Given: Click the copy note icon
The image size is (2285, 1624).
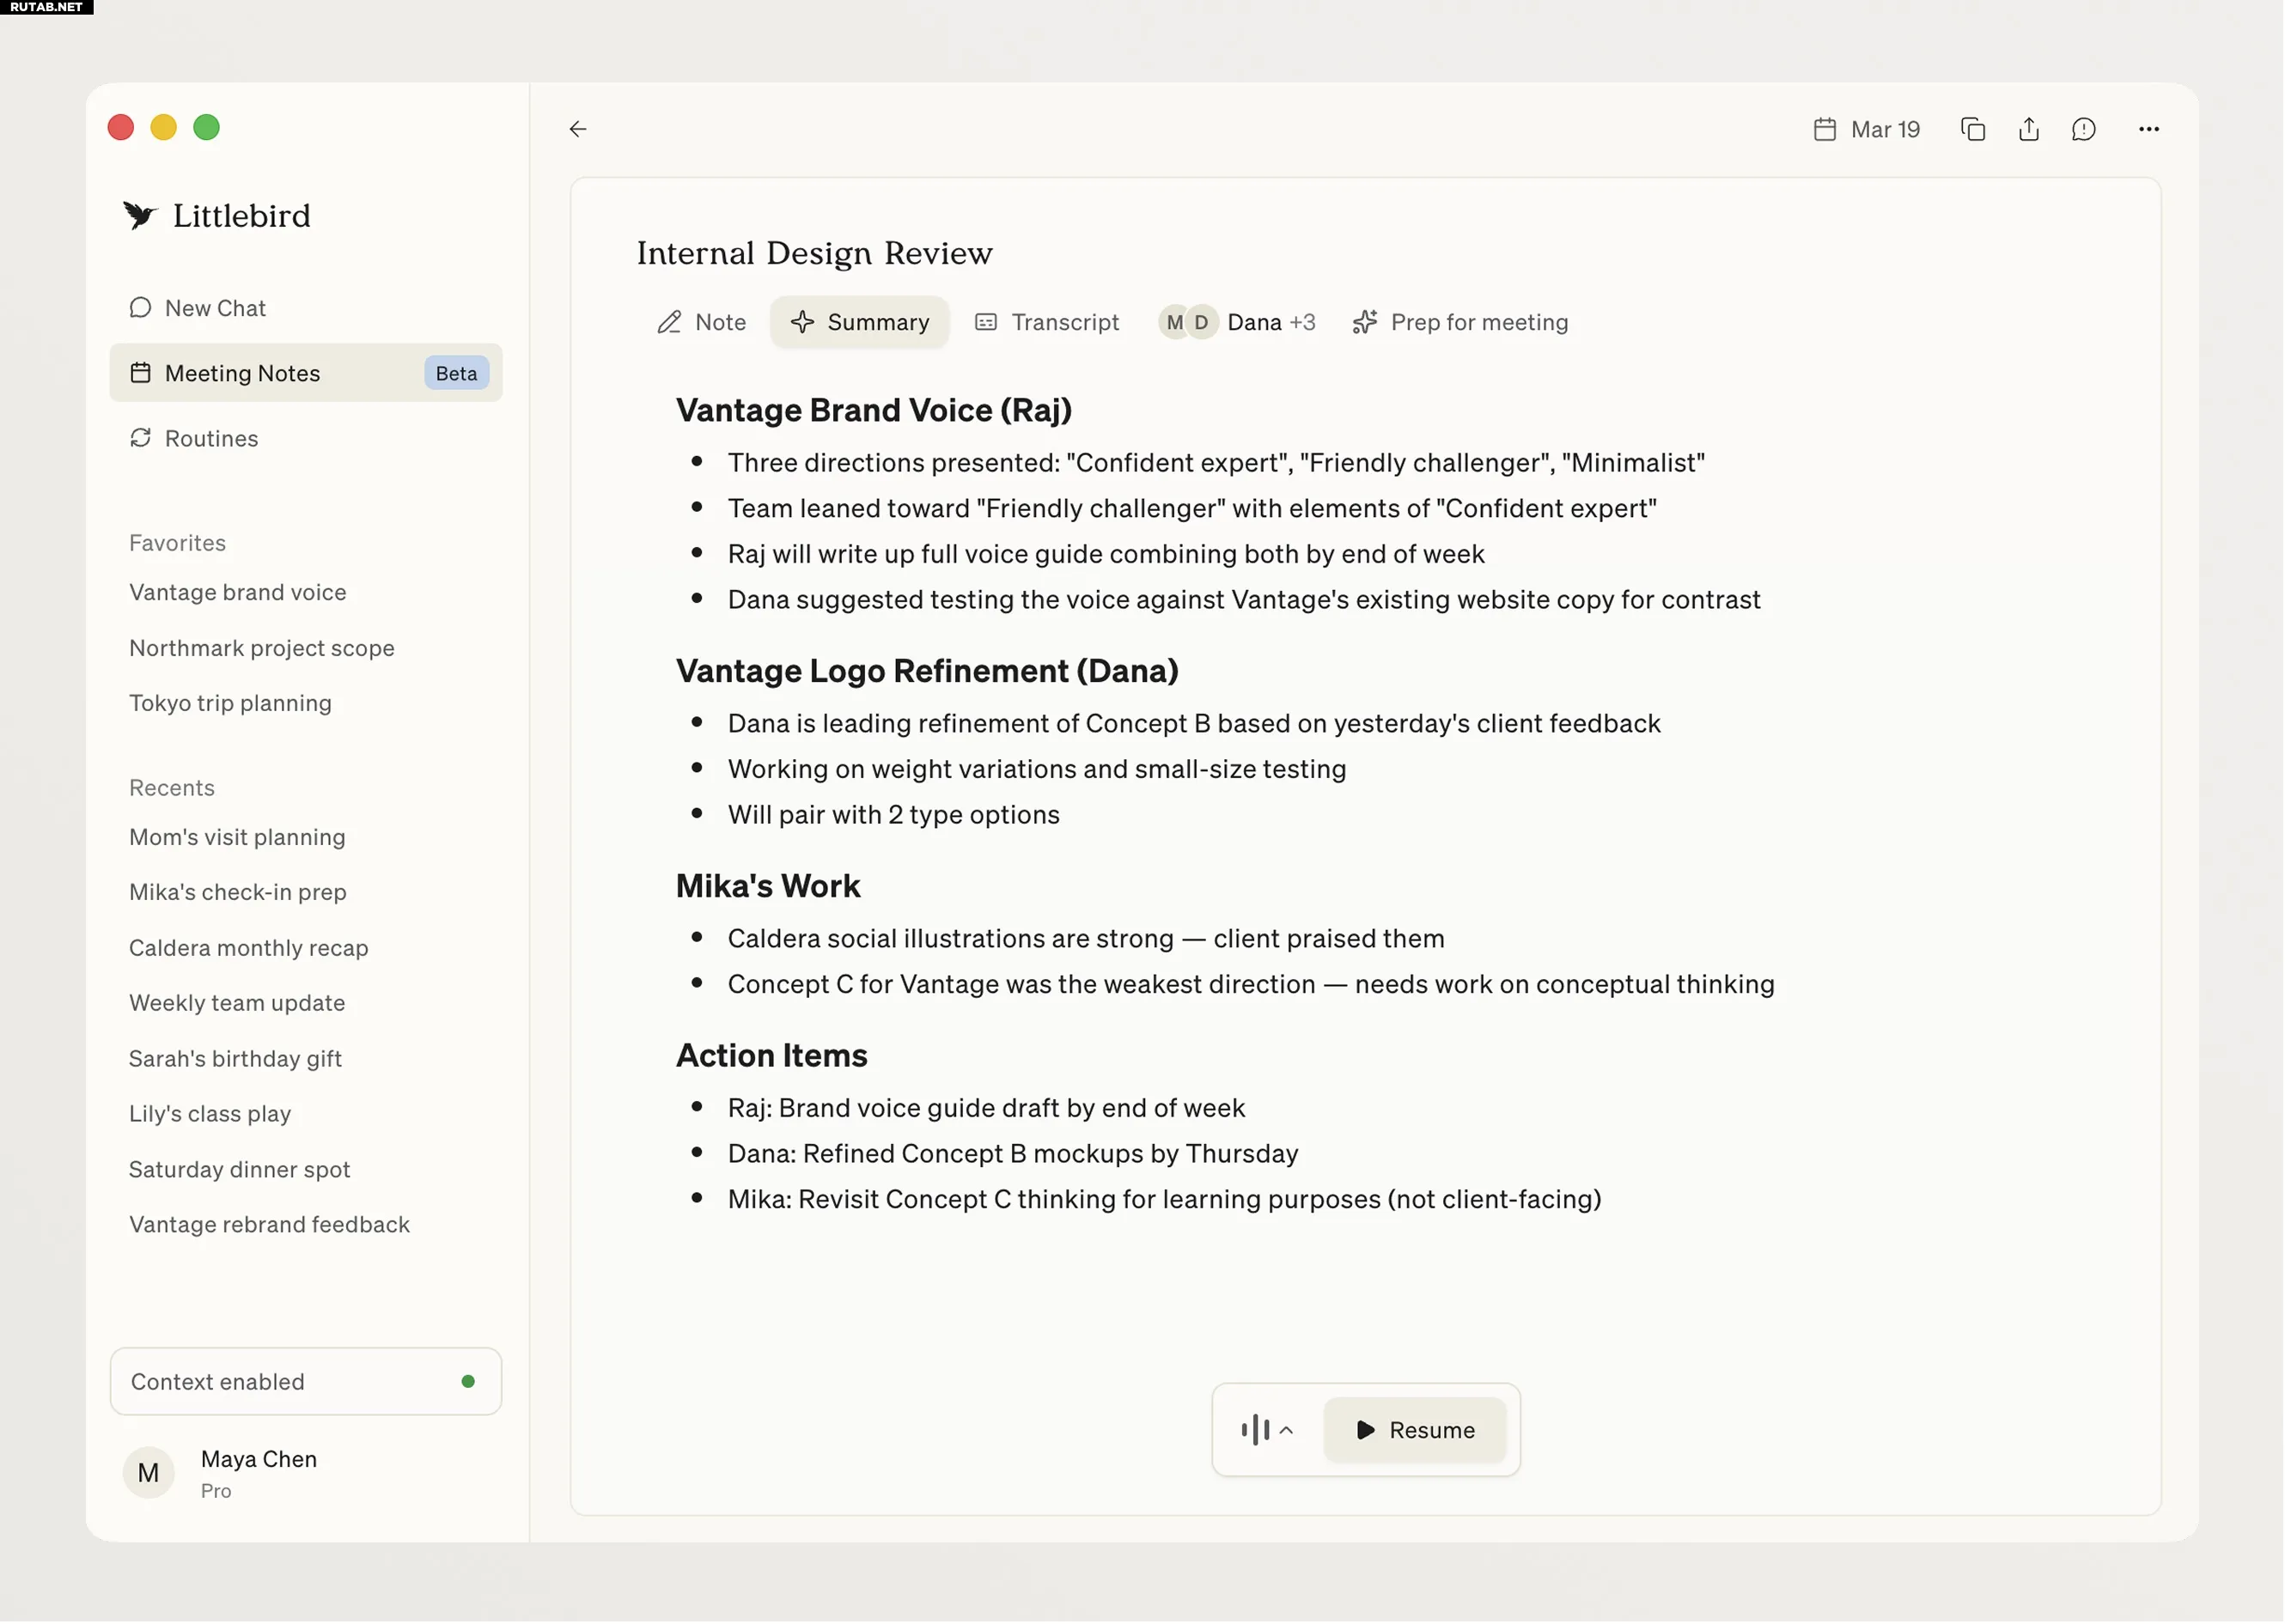Looking at the screenshot, I should tap(1972, 129).
